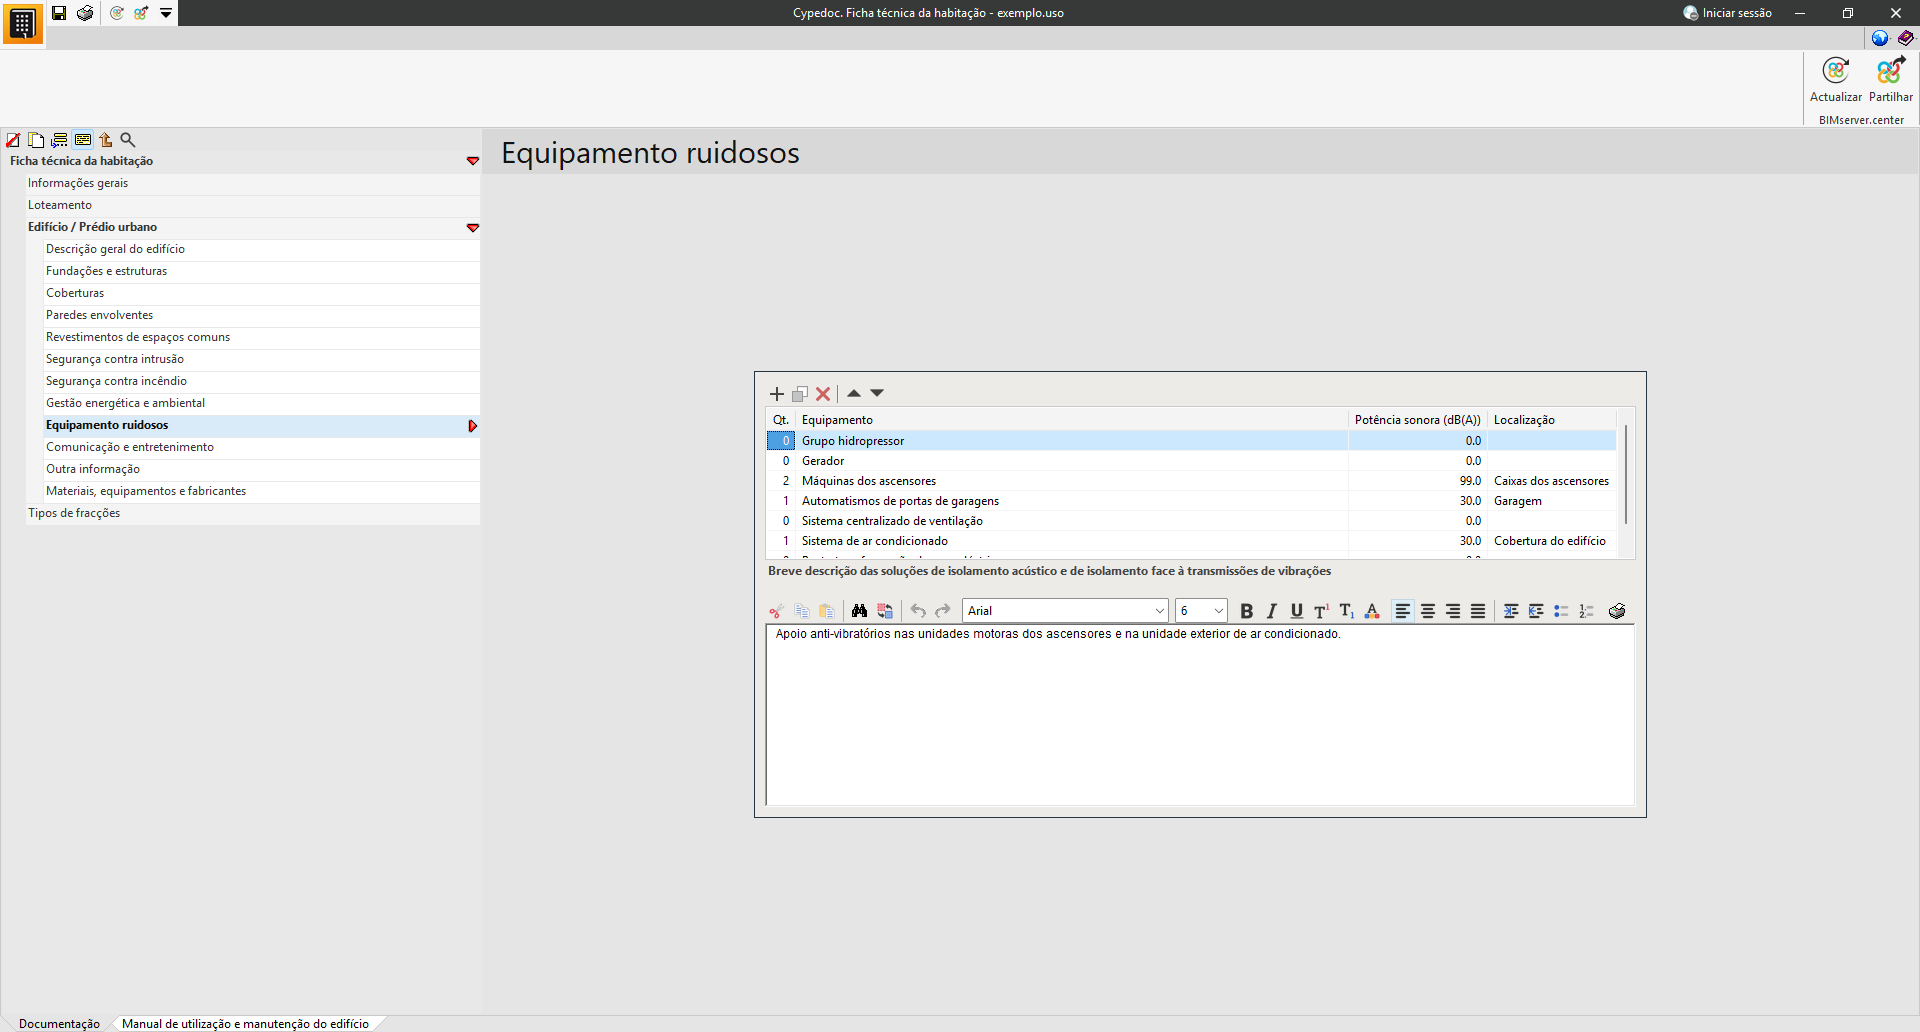
Task: Align the text to the left
Action: (1403, 611)
